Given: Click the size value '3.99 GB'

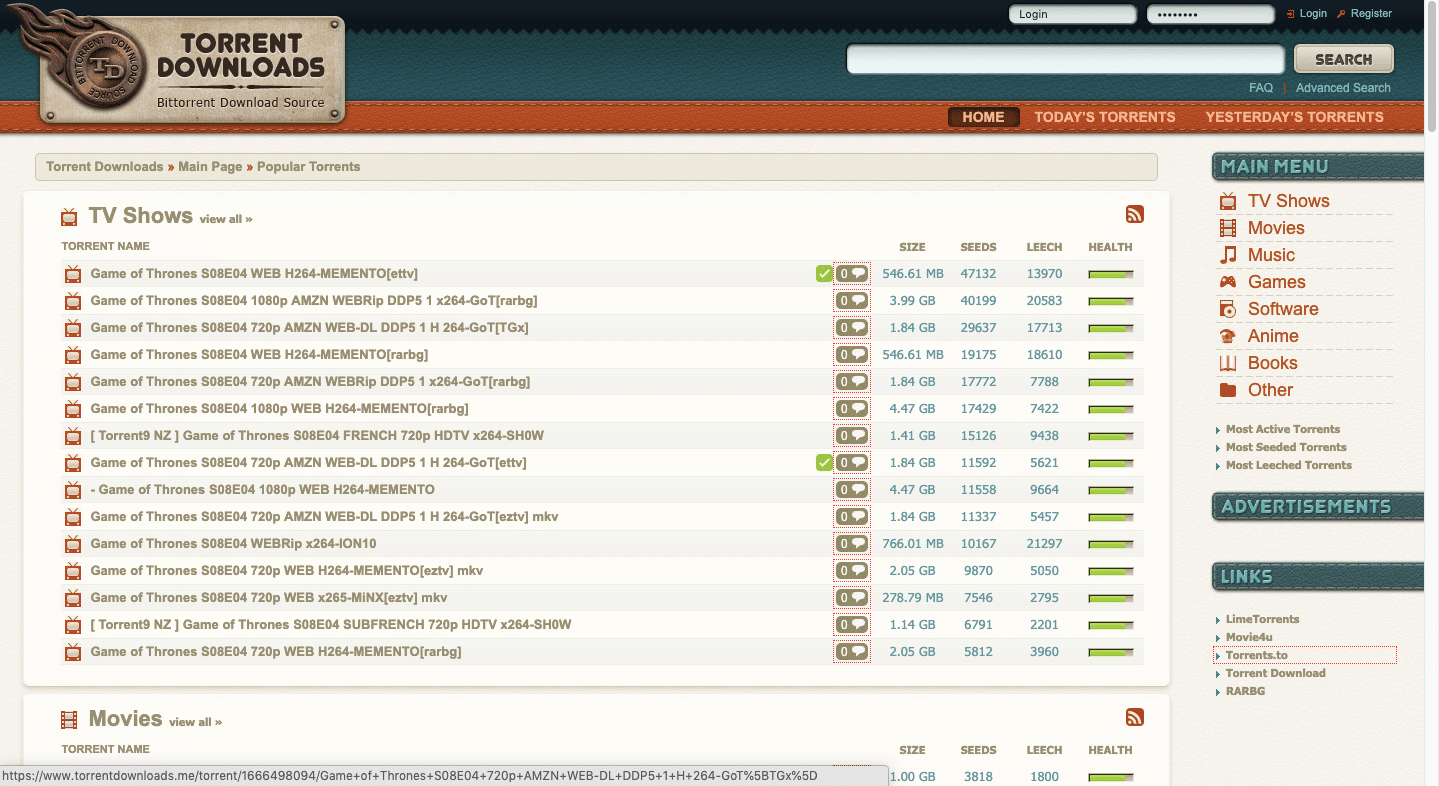Looking at the screenshot, I should click(912, 300).
